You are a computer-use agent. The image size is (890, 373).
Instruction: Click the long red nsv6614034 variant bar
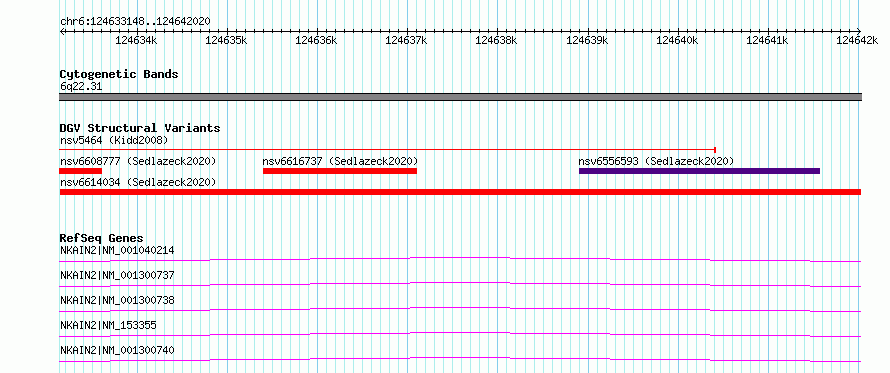460,192
